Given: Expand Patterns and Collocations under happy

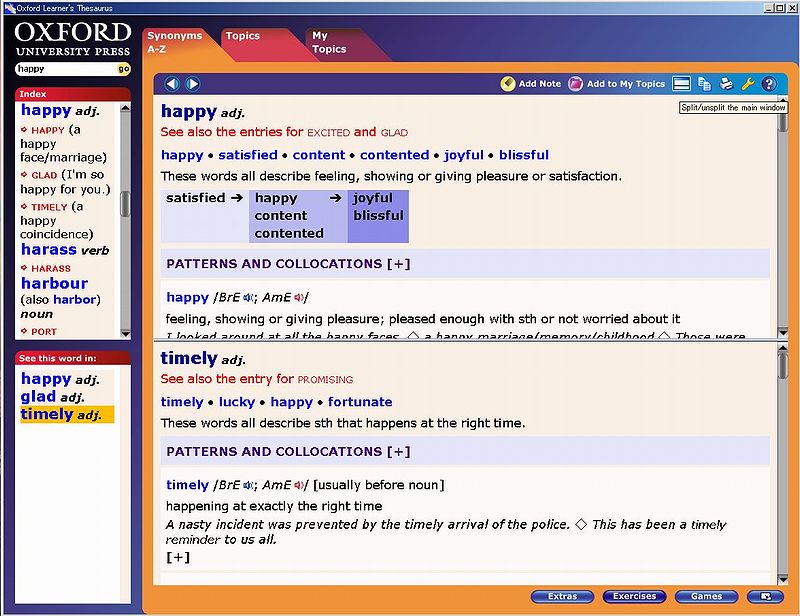Looking at the screenshot, I should pyautogui.click(x=399, y=264).
